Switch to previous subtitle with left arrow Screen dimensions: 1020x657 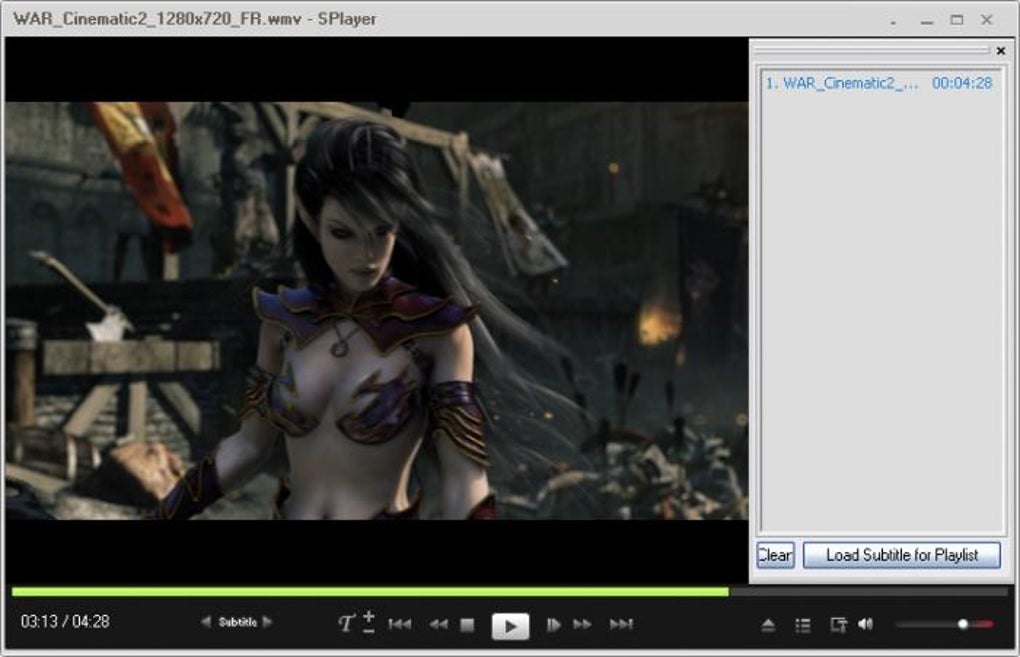[x=206, y=622]
